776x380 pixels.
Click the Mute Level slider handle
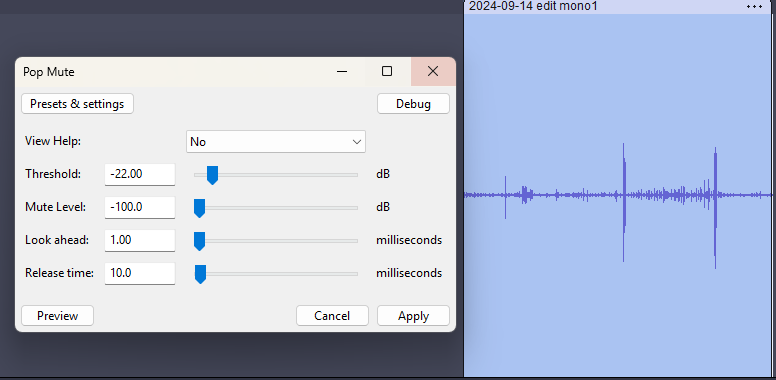pyautogui.click(x=199, y=208)
